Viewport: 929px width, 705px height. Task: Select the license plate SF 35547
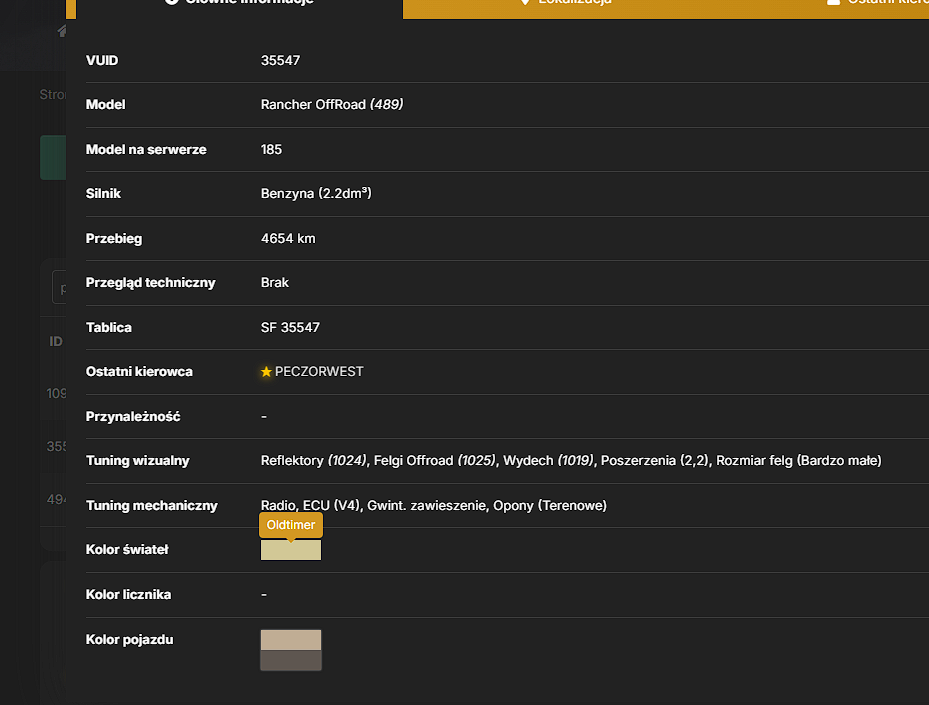[290, 327]
